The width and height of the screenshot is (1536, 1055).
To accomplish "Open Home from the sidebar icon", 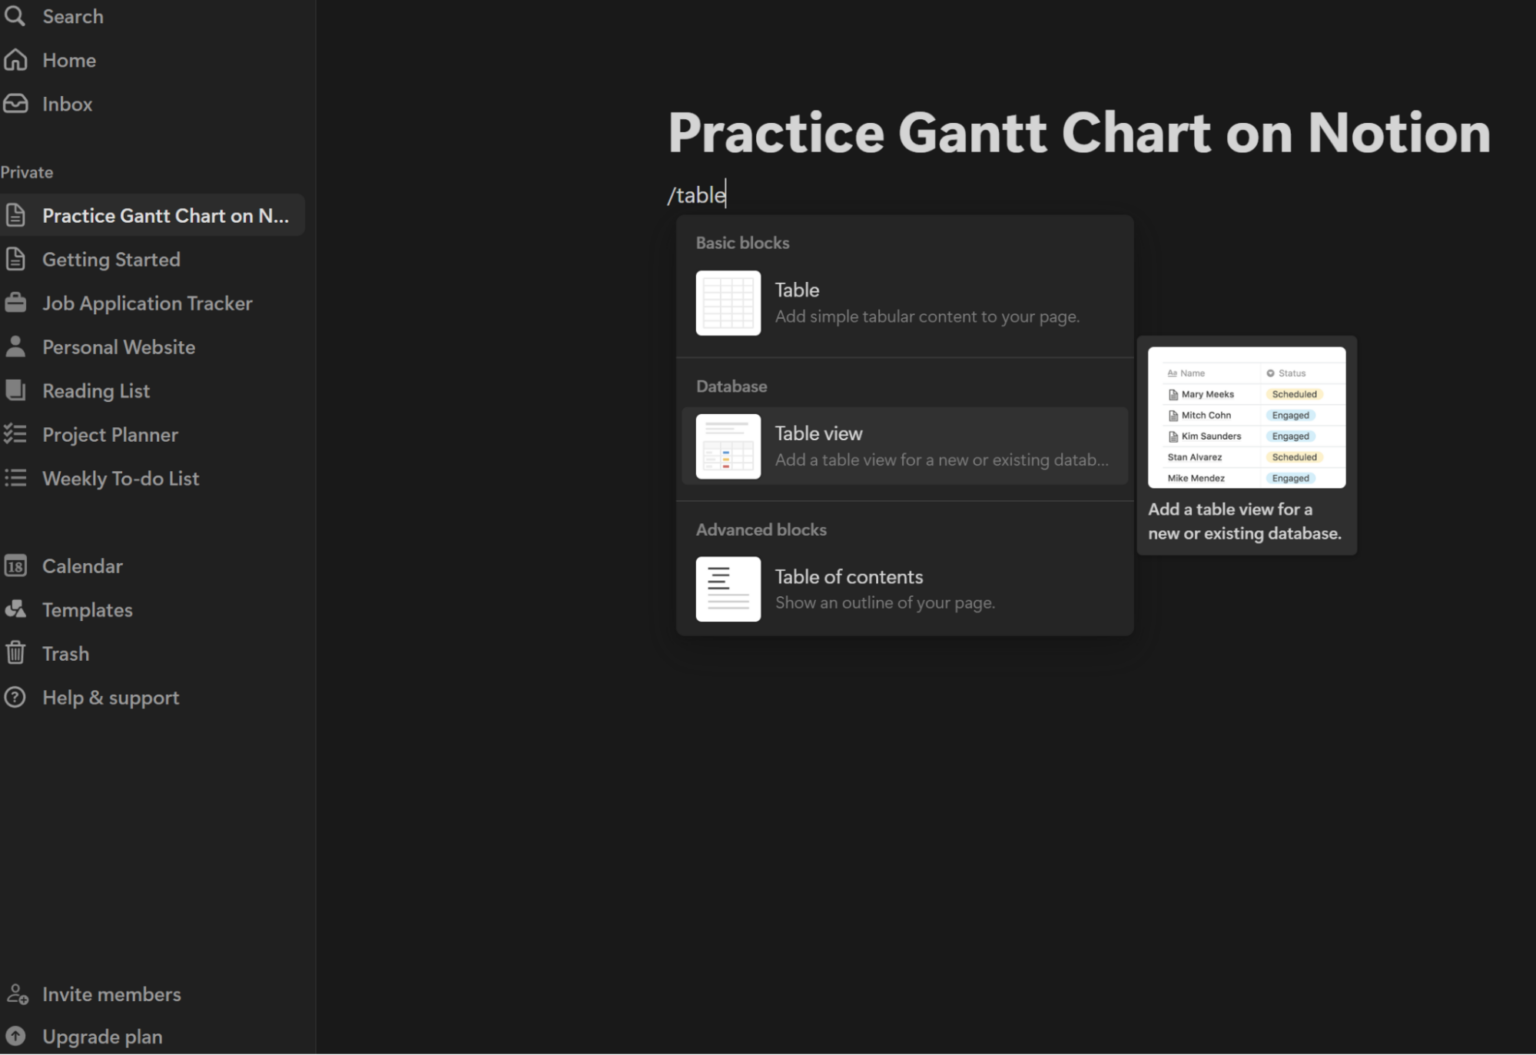I will 16,60.
